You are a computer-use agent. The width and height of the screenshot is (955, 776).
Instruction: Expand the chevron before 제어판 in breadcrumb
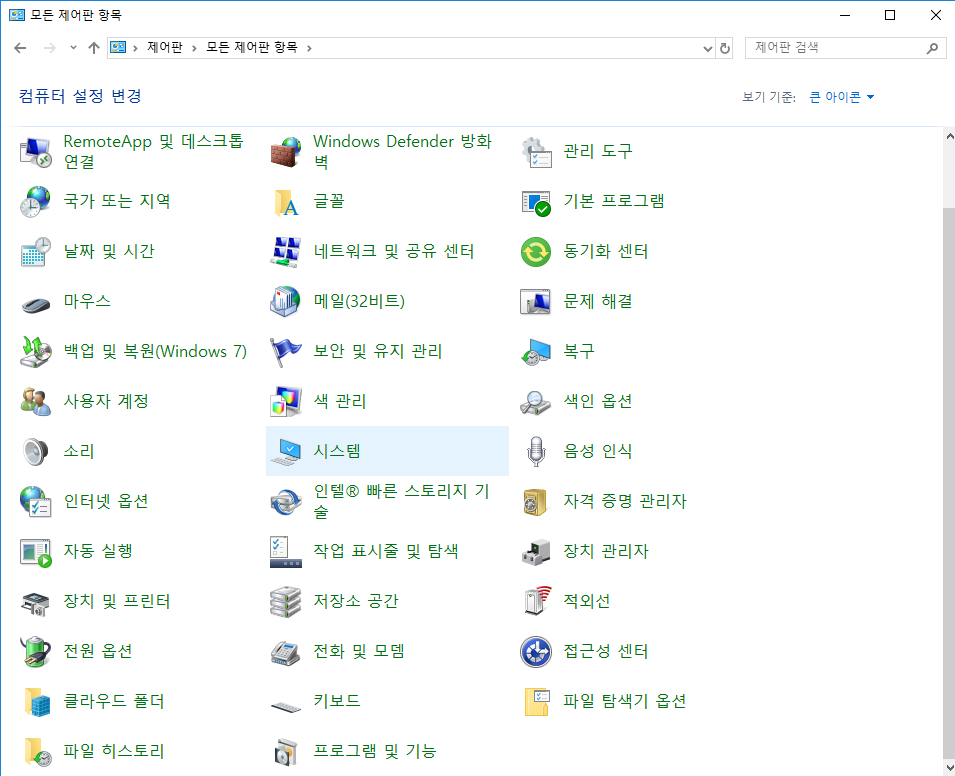[135, 48]
